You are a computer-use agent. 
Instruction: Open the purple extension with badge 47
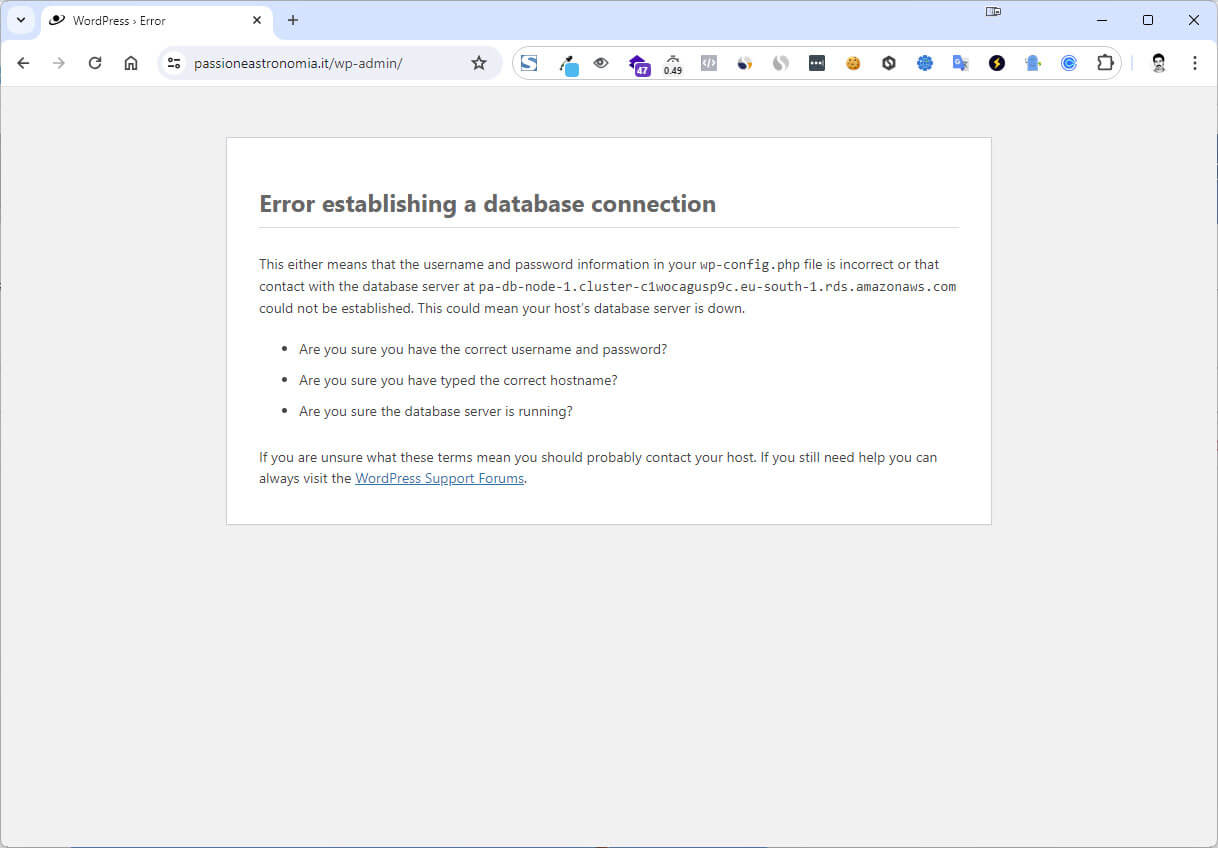pyautogui.click(x=638, y=65)
